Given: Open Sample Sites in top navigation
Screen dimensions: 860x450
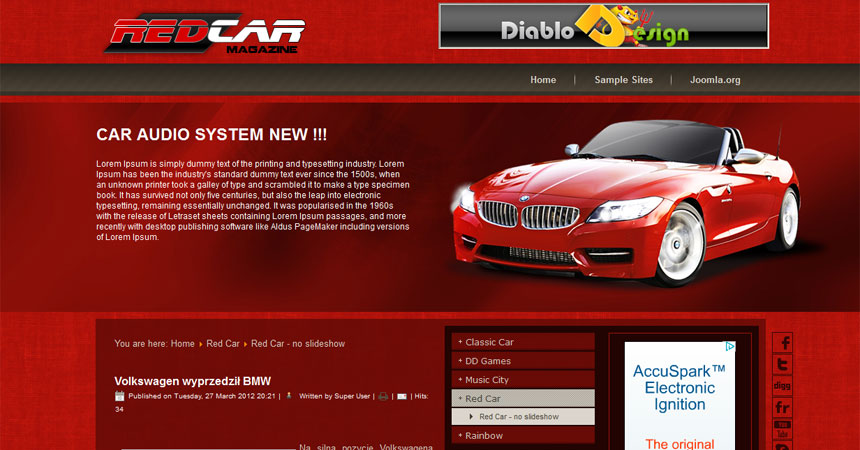Looking at the screenshot, I should click(x=624, y=80).
